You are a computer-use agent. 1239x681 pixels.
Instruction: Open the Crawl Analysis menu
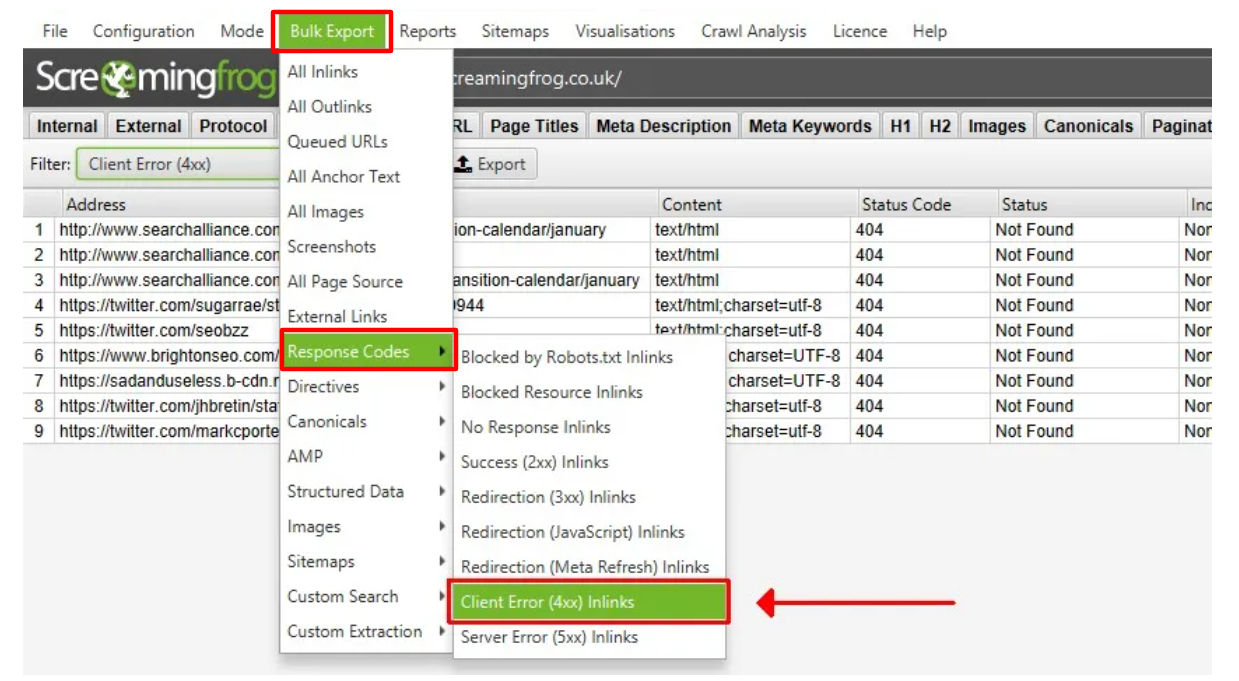coord(754,31)
